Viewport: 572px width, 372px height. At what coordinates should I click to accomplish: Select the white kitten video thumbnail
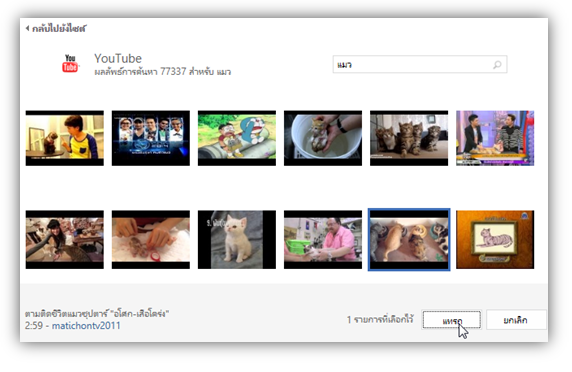pyautogui.click(x=237, y=240)
